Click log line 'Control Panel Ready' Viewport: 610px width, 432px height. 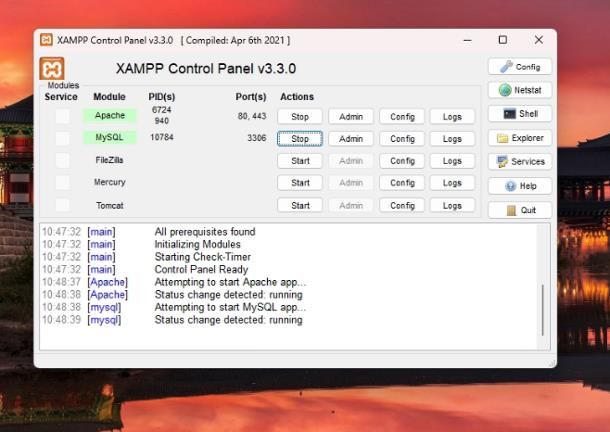pyautogui.click(x=202, y=269)
